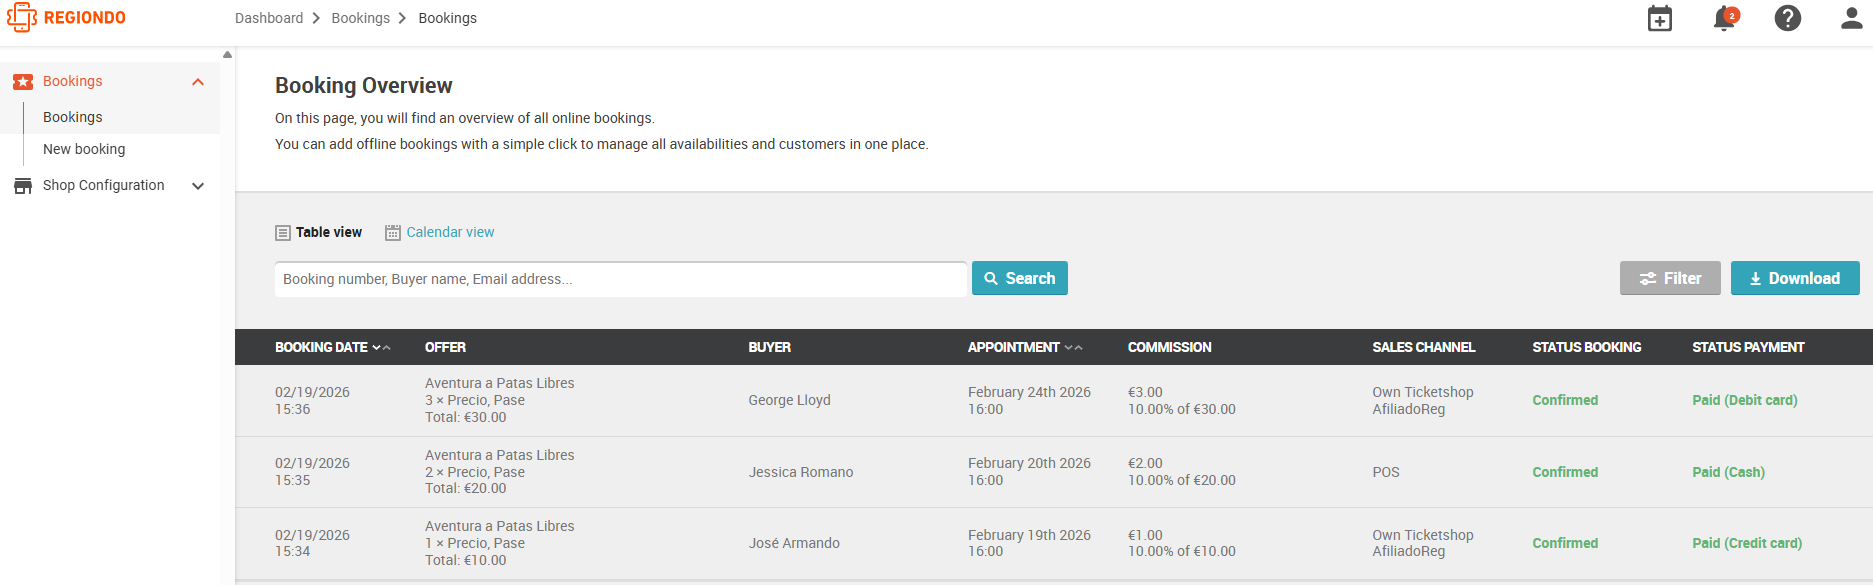
Task: Switch to Calendar view
Action: [450, 232]
